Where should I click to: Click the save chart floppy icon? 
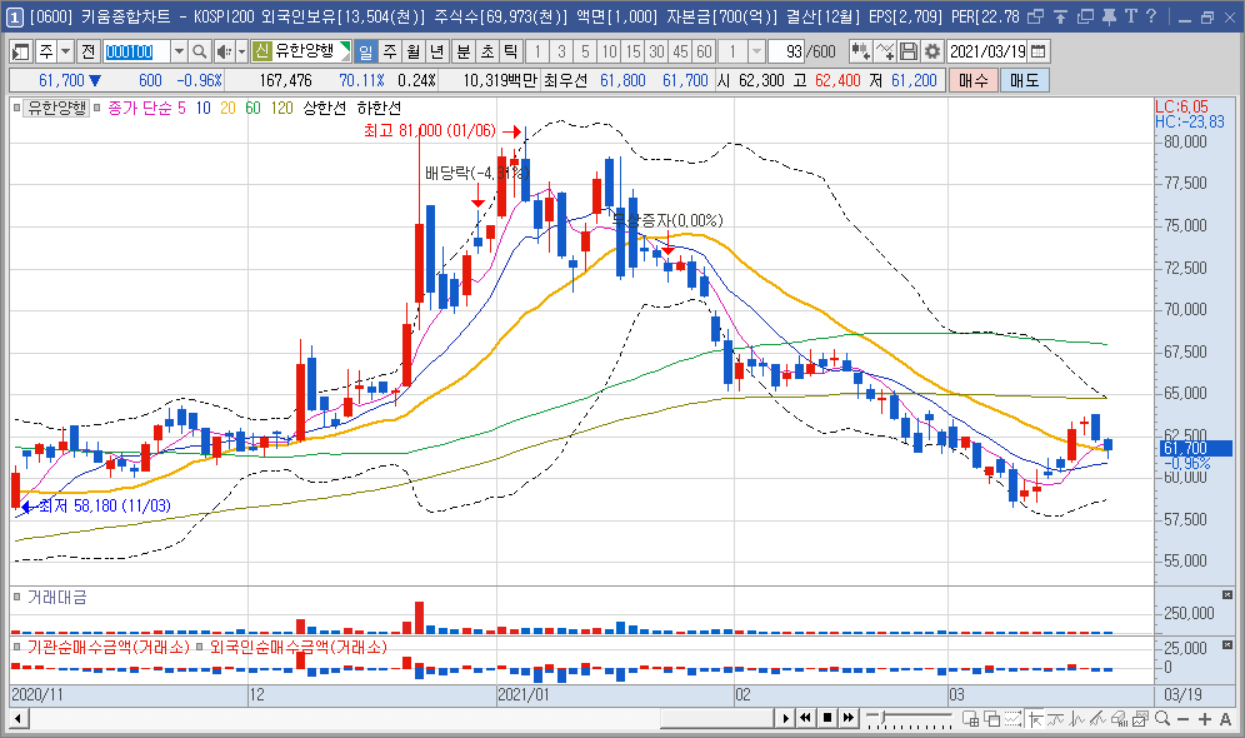tap(908, 51)
